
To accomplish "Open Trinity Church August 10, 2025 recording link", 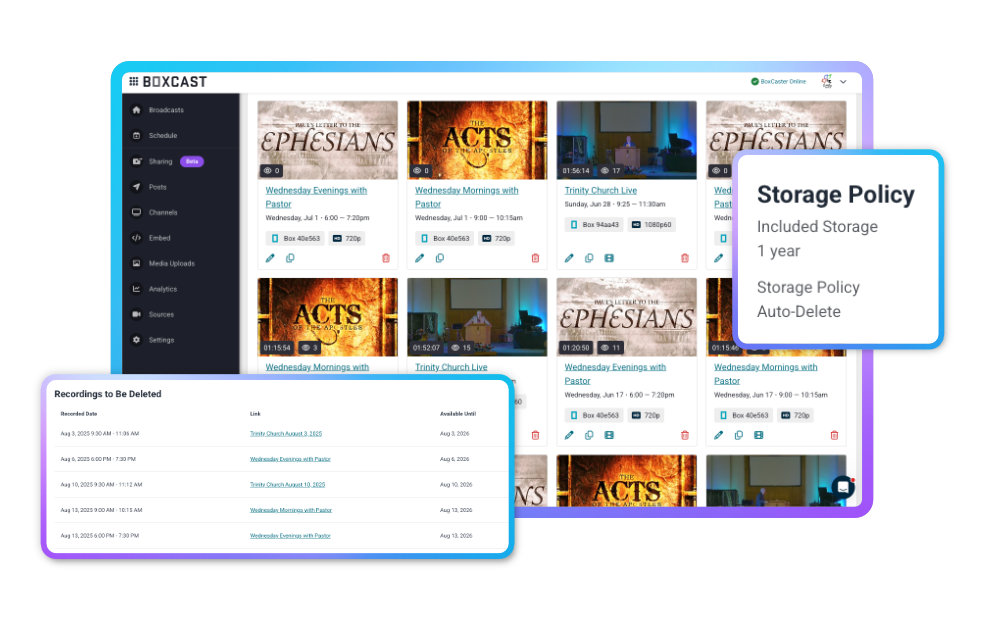I will click(287, 484).
